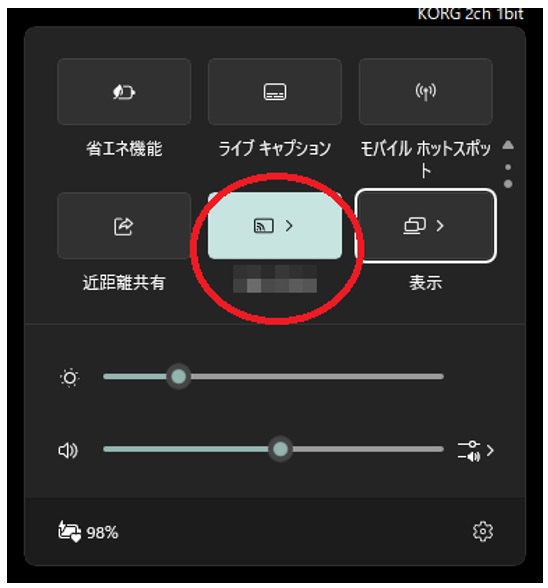Open battery status showing 98%
This screenshot has height=588, width=548.
[88, 532]
